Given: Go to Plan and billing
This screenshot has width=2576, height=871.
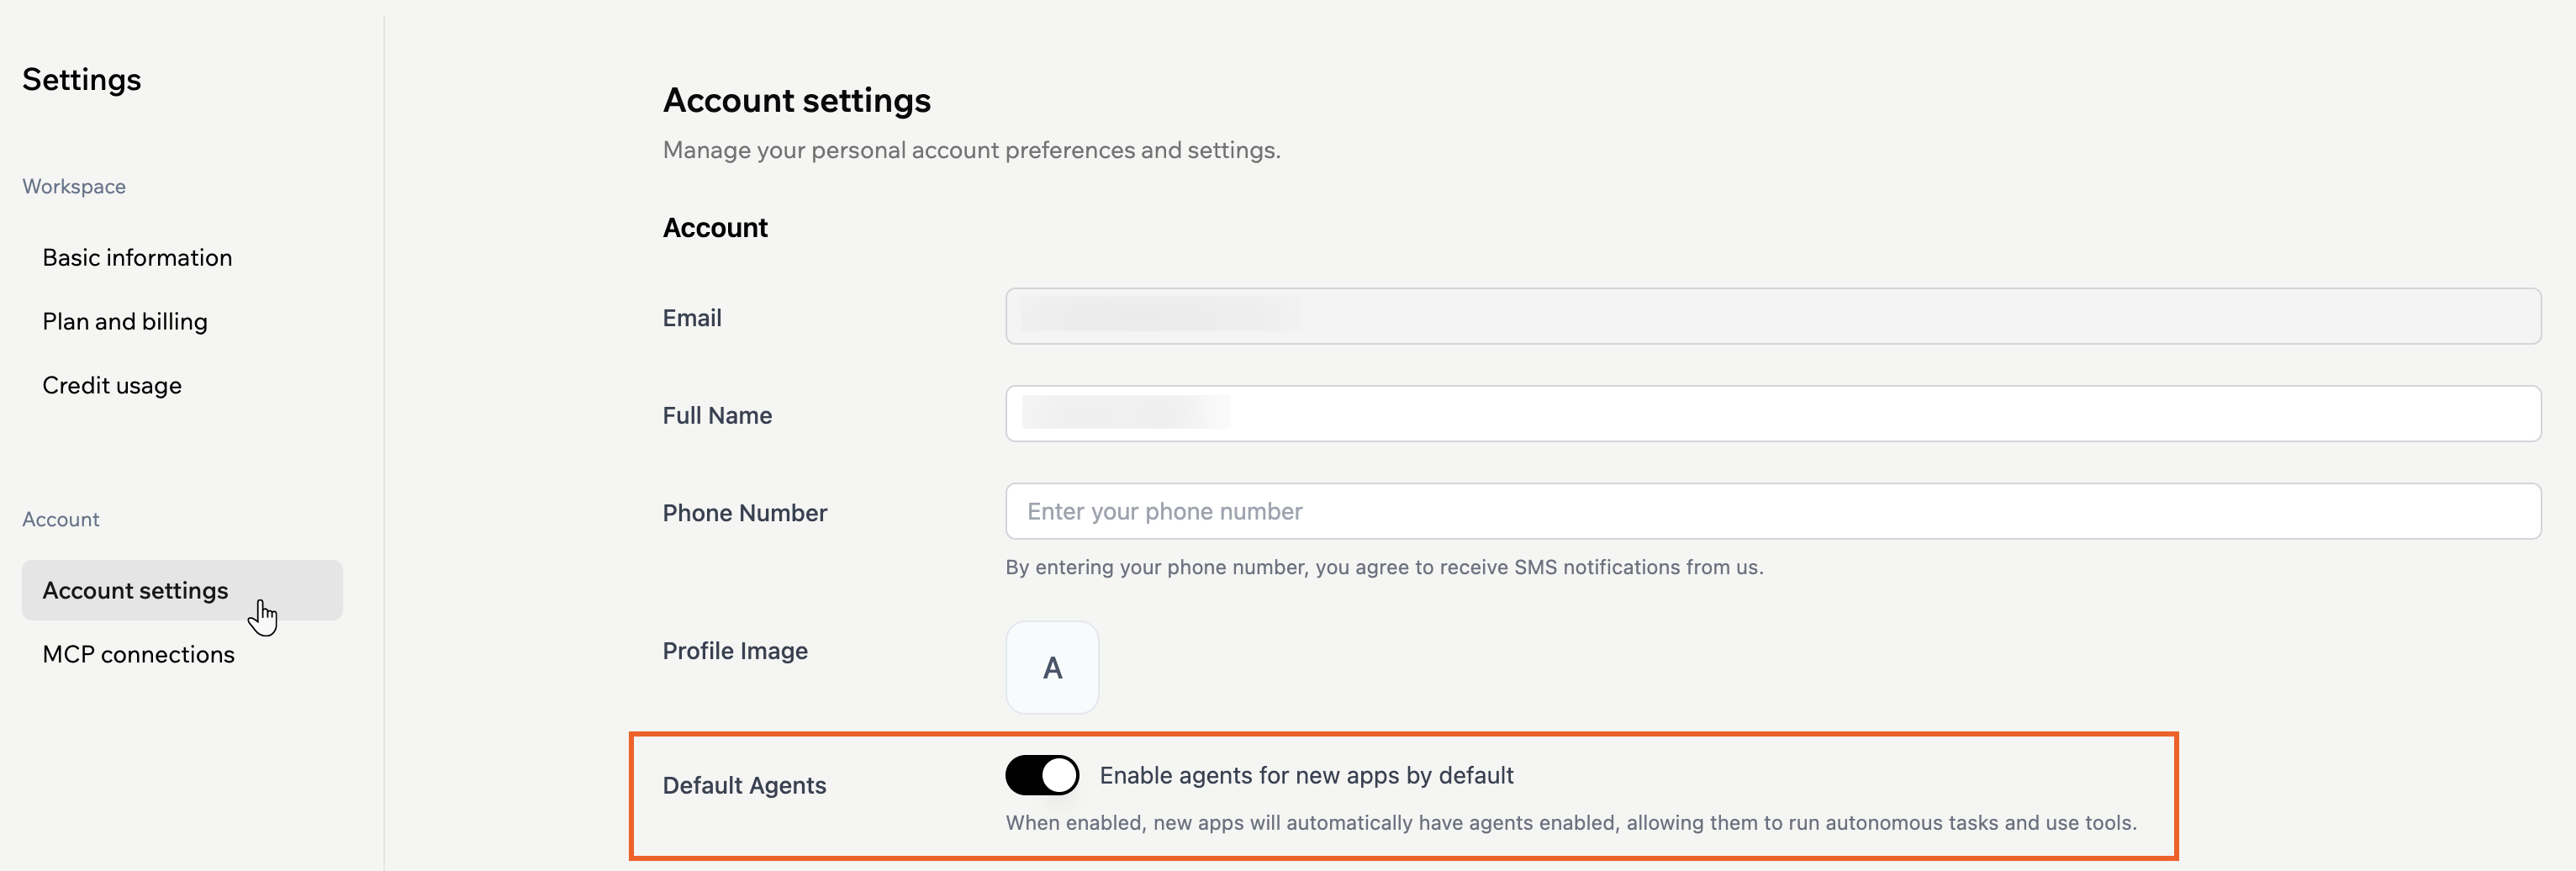Looking at the screenshot, I should [125, 322].
